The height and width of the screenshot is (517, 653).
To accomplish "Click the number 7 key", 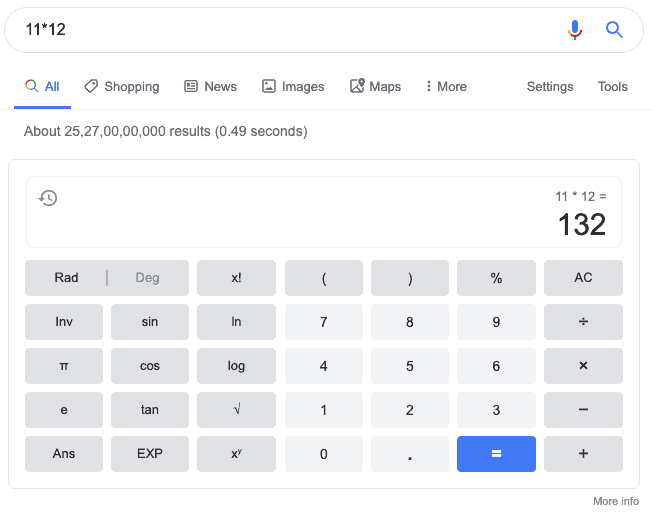I will (x=324, y=322).
